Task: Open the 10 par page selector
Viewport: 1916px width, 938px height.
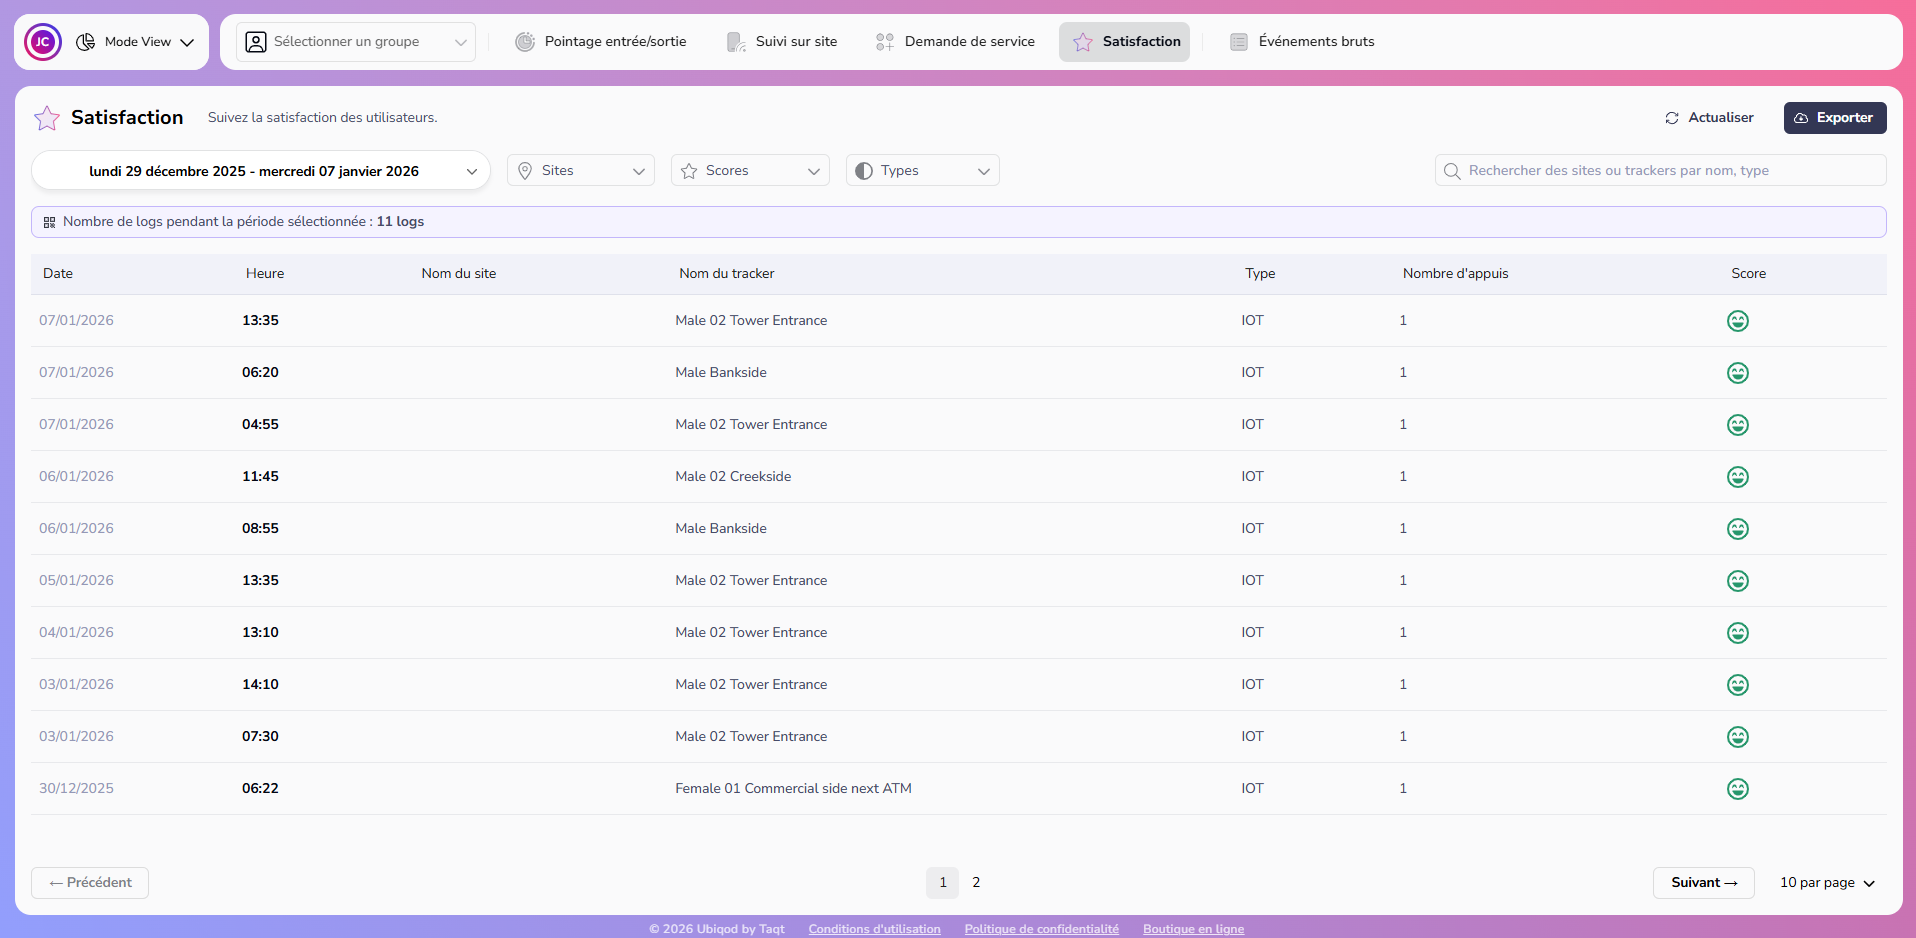Action: click(1826, 882)
